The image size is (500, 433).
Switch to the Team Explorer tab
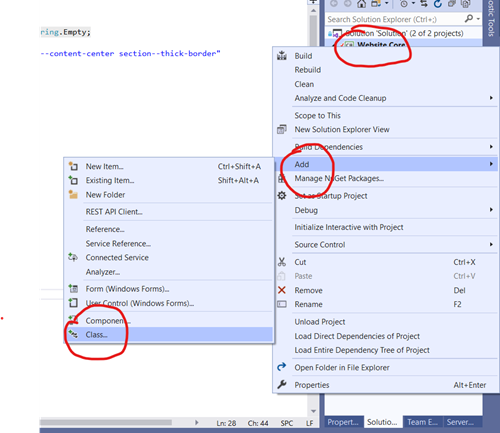pos(422,422)
